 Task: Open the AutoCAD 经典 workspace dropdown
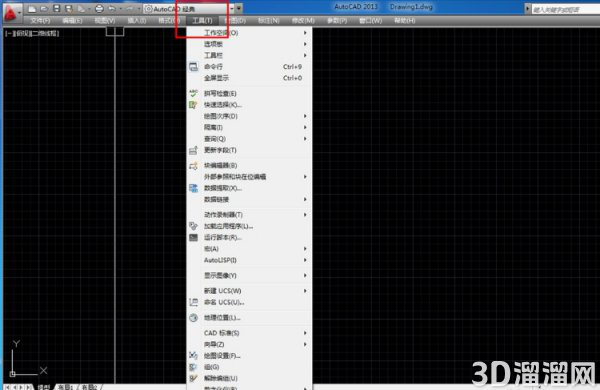click(189, 8)
